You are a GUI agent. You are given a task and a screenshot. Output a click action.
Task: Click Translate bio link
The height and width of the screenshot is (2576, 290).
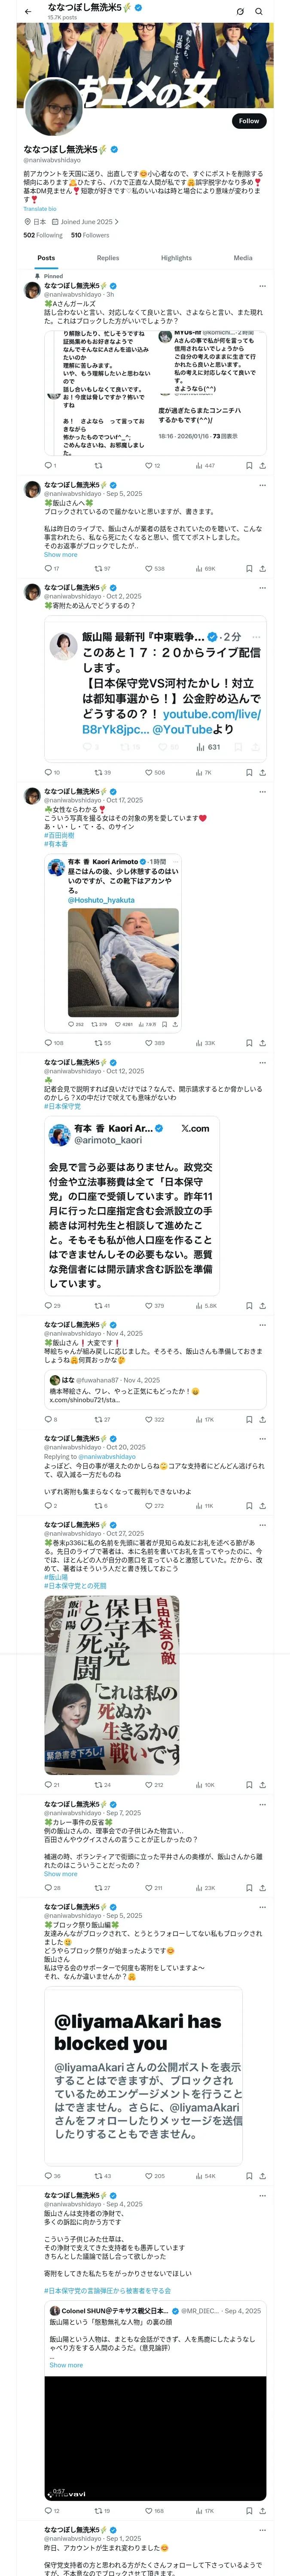point(40,208)
